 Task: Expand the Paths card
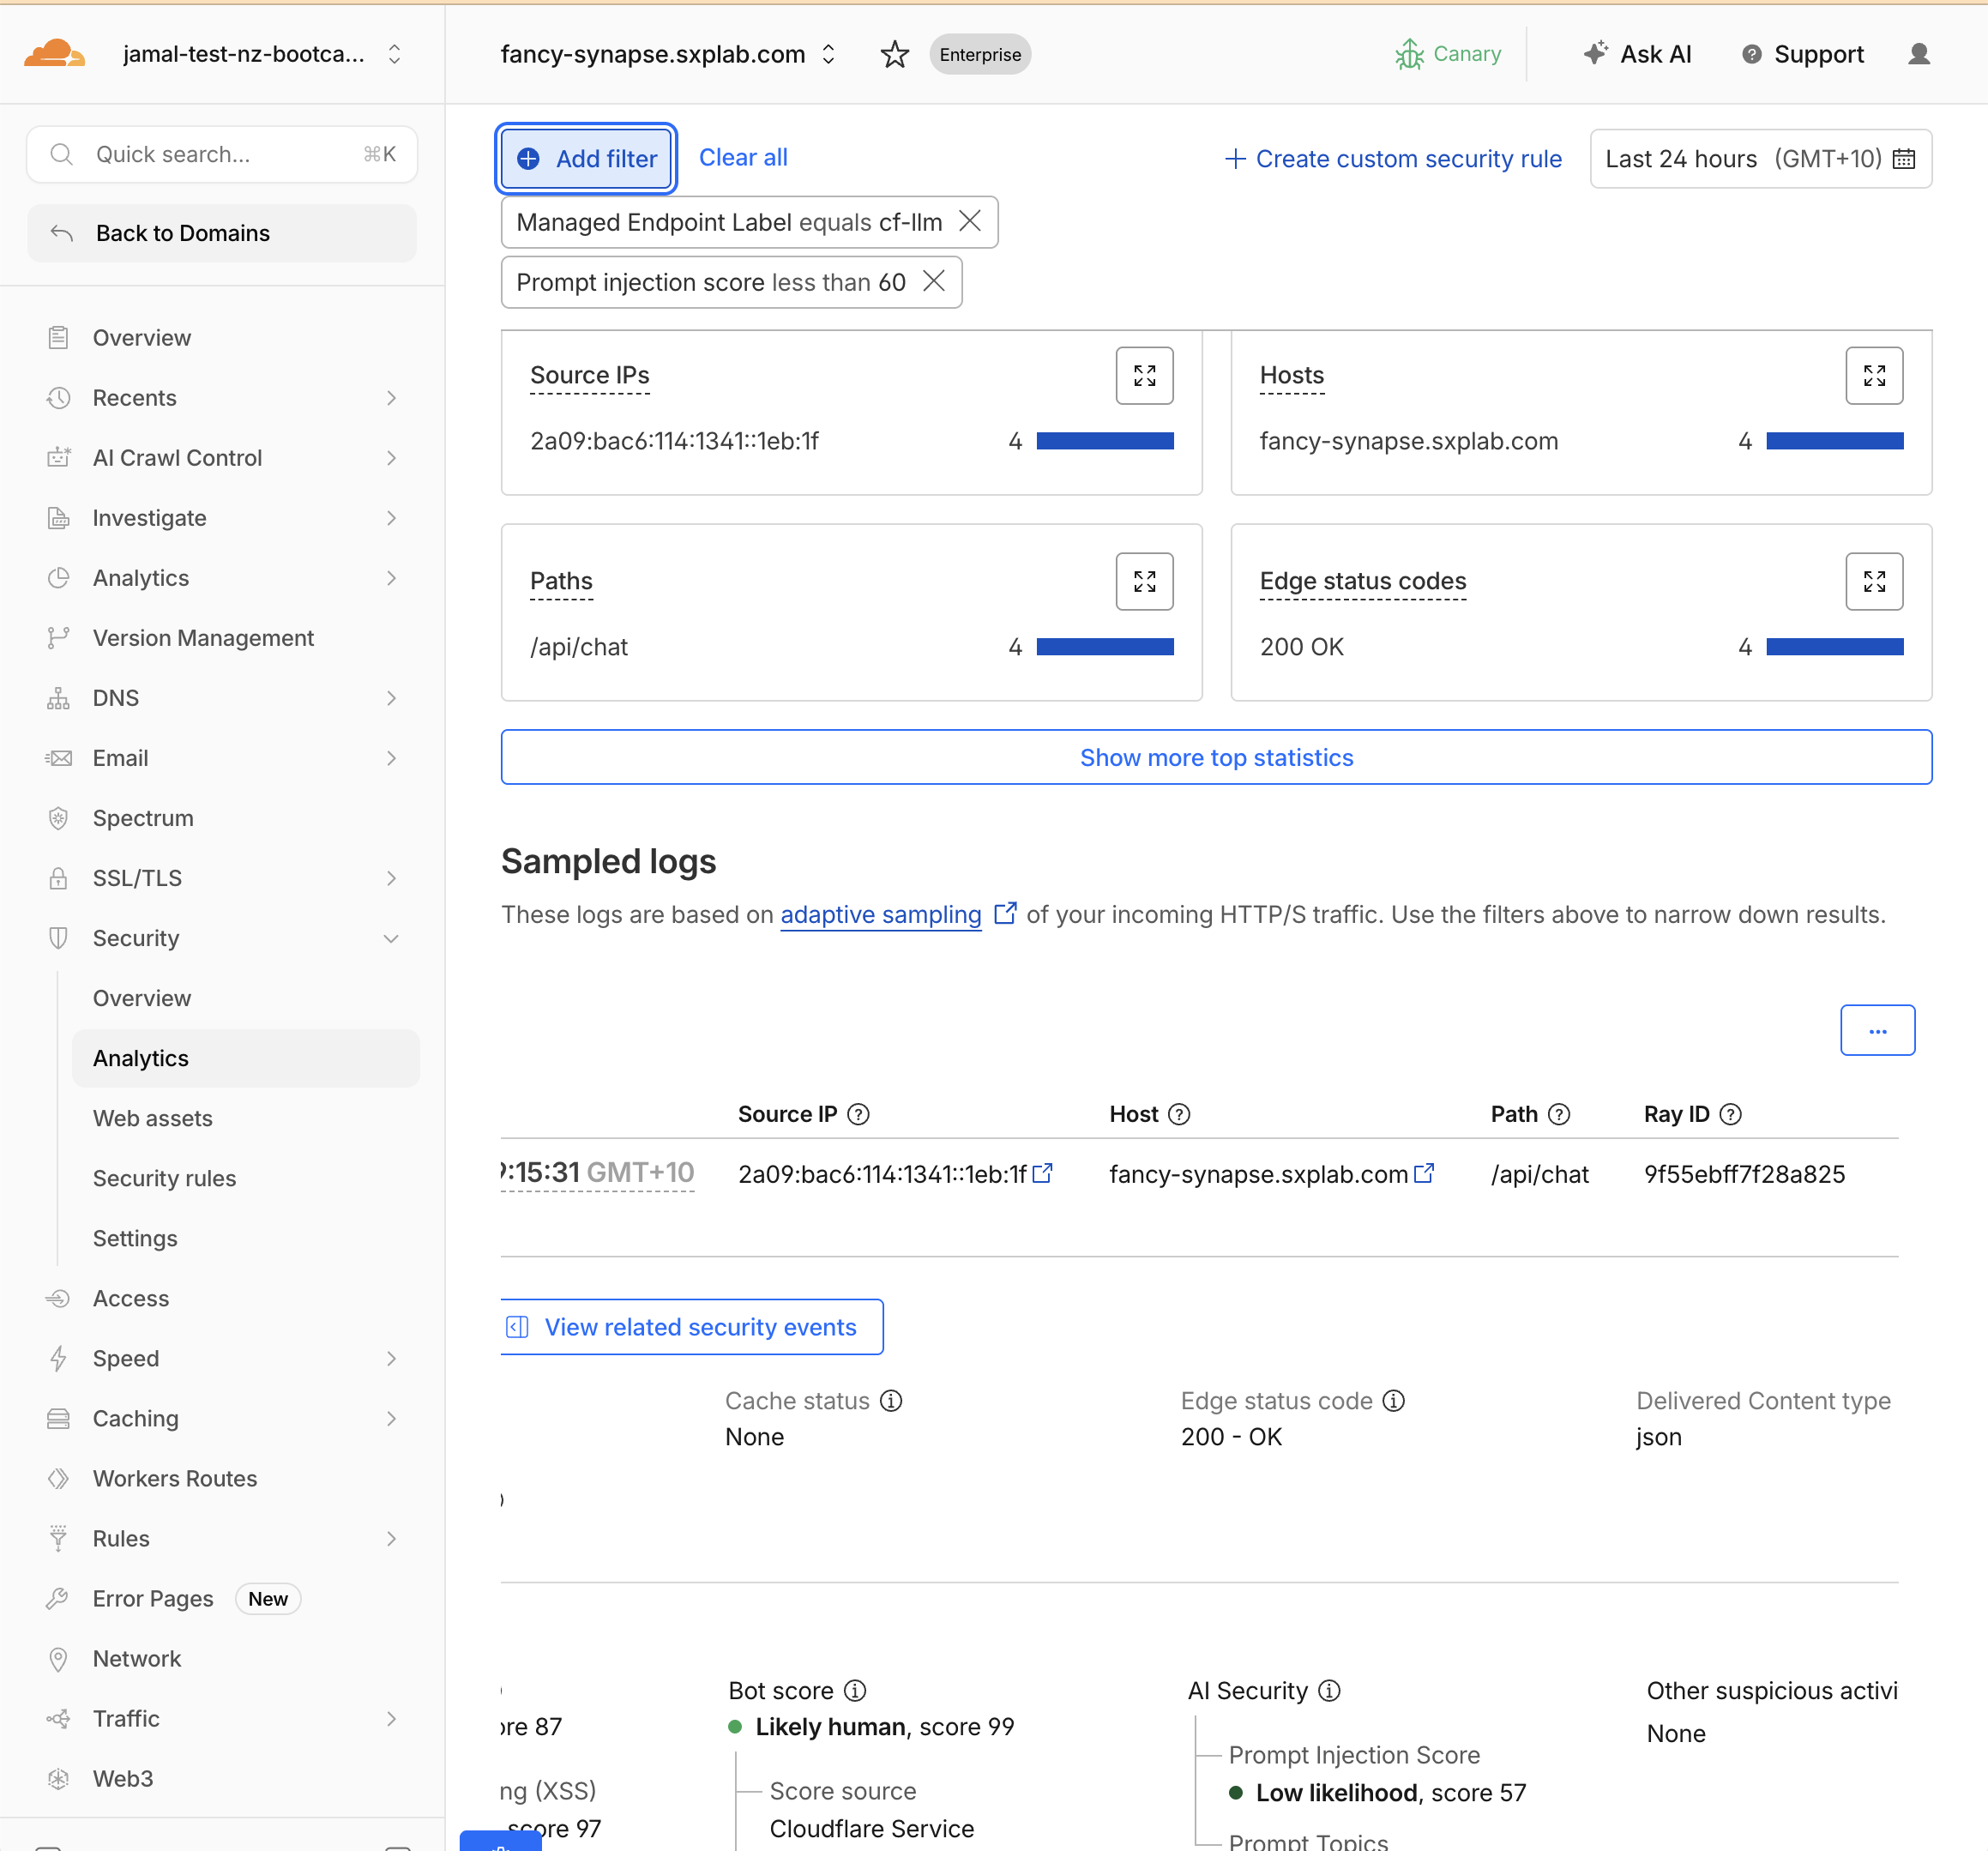tap(1144, 581)
